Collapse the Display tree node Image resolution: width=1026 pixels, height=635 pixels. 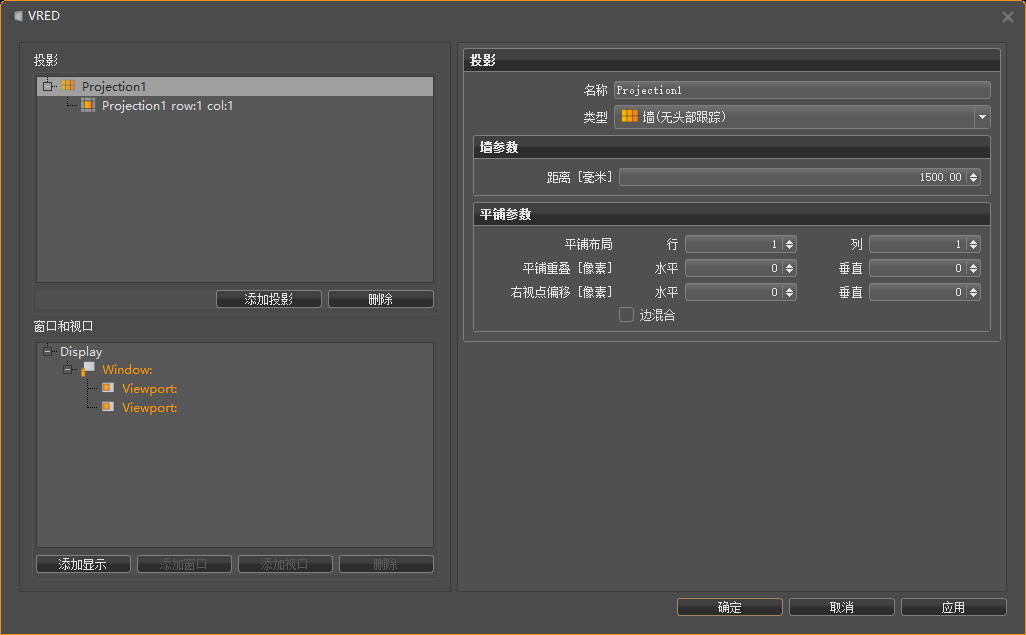point(47,352)
